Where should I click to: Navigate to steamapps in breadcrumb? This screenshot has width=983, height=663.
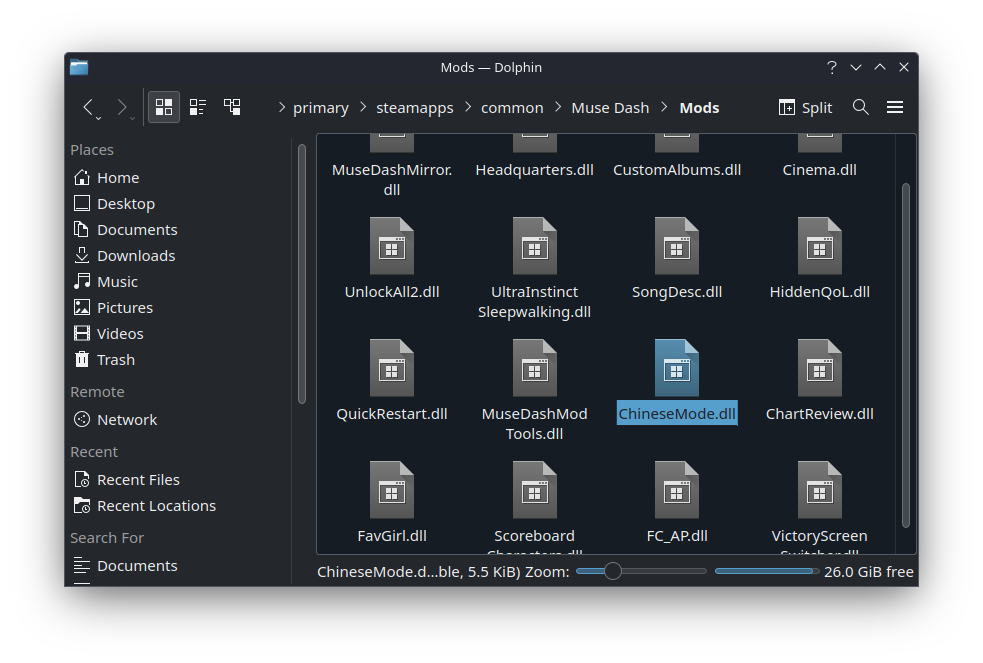pyautogui.click(x=414, y=108)
